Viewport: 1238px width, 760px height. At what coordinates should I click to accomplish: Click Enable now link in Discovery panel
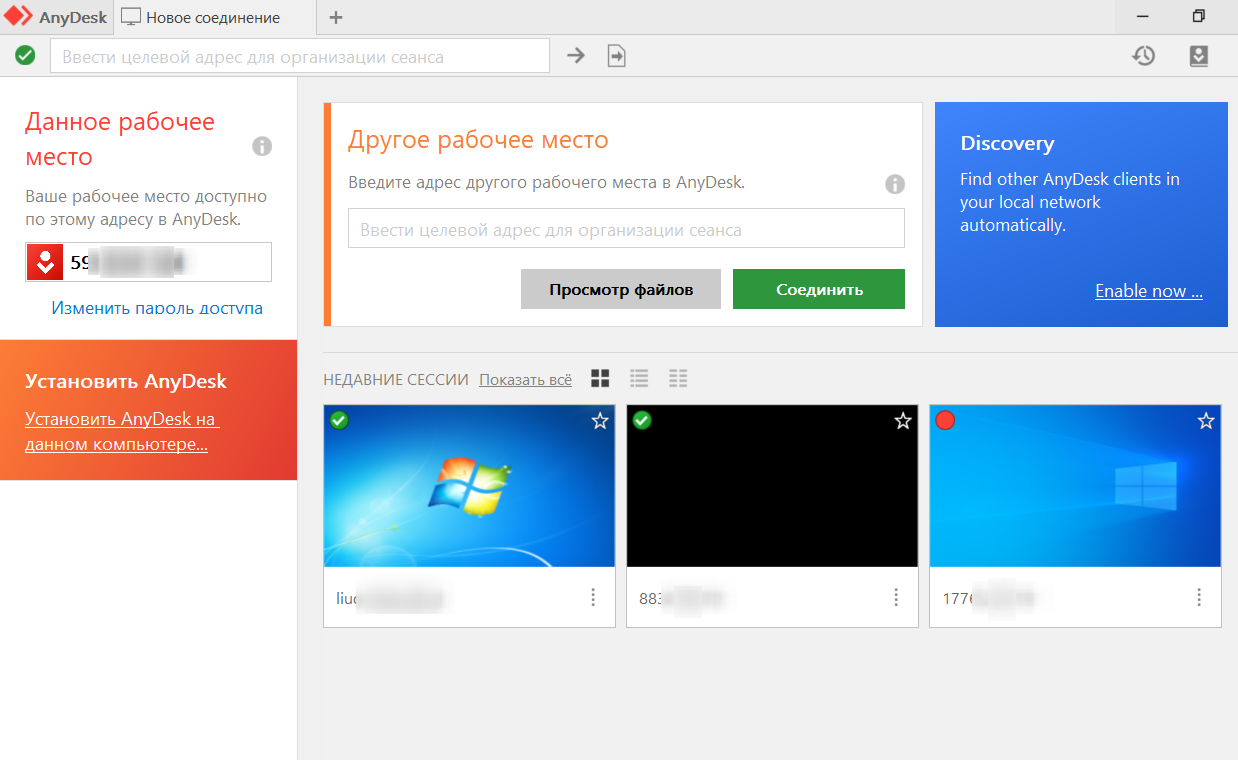click(1148, 291)
